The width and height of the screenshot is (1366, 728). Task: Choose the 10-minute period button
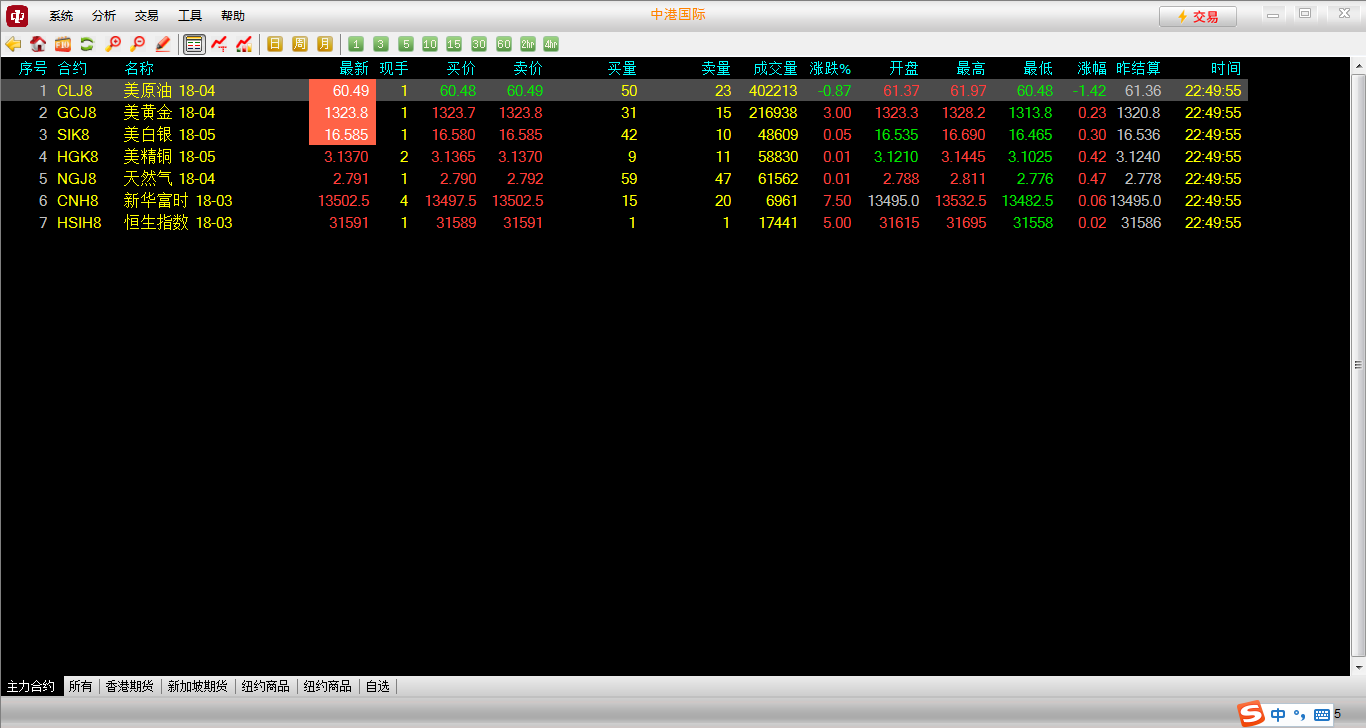[x=430, y=44]
